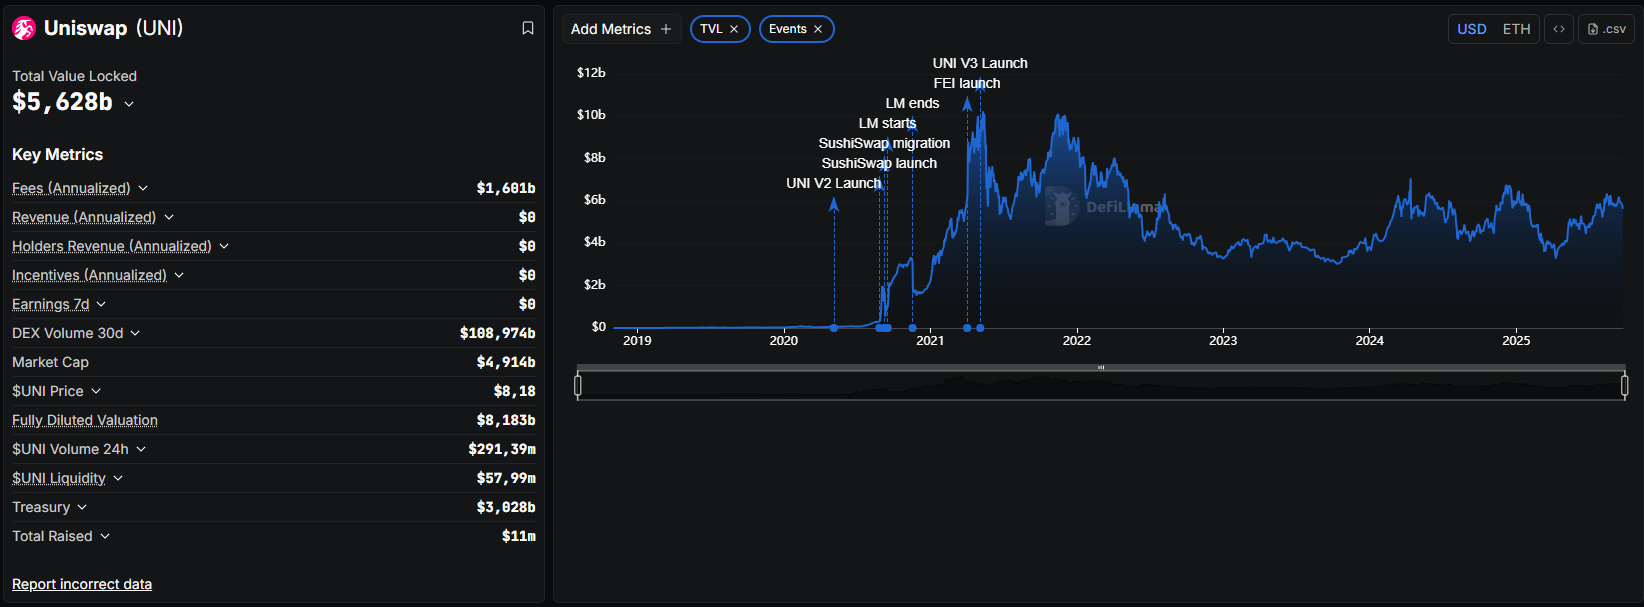Click the FEI launch event label
Screen dimensions: 1644x607
(x=967, y=83)
